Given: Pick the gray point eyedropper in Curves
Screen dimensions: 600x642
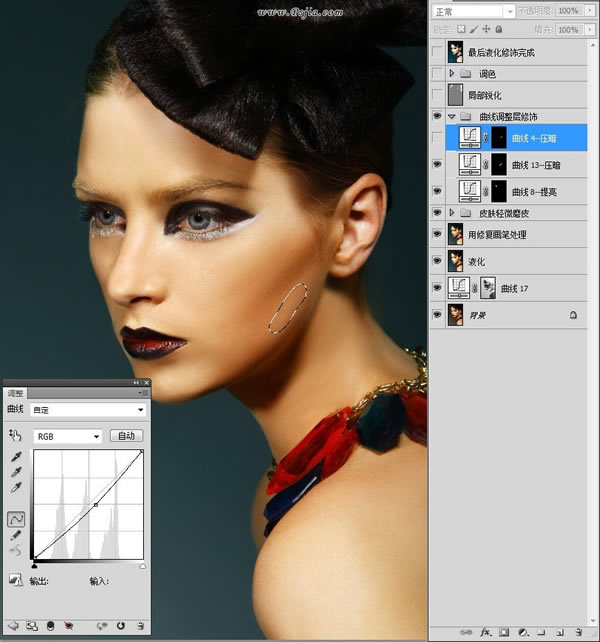Looking at the screenshot, I should point(16,472).
